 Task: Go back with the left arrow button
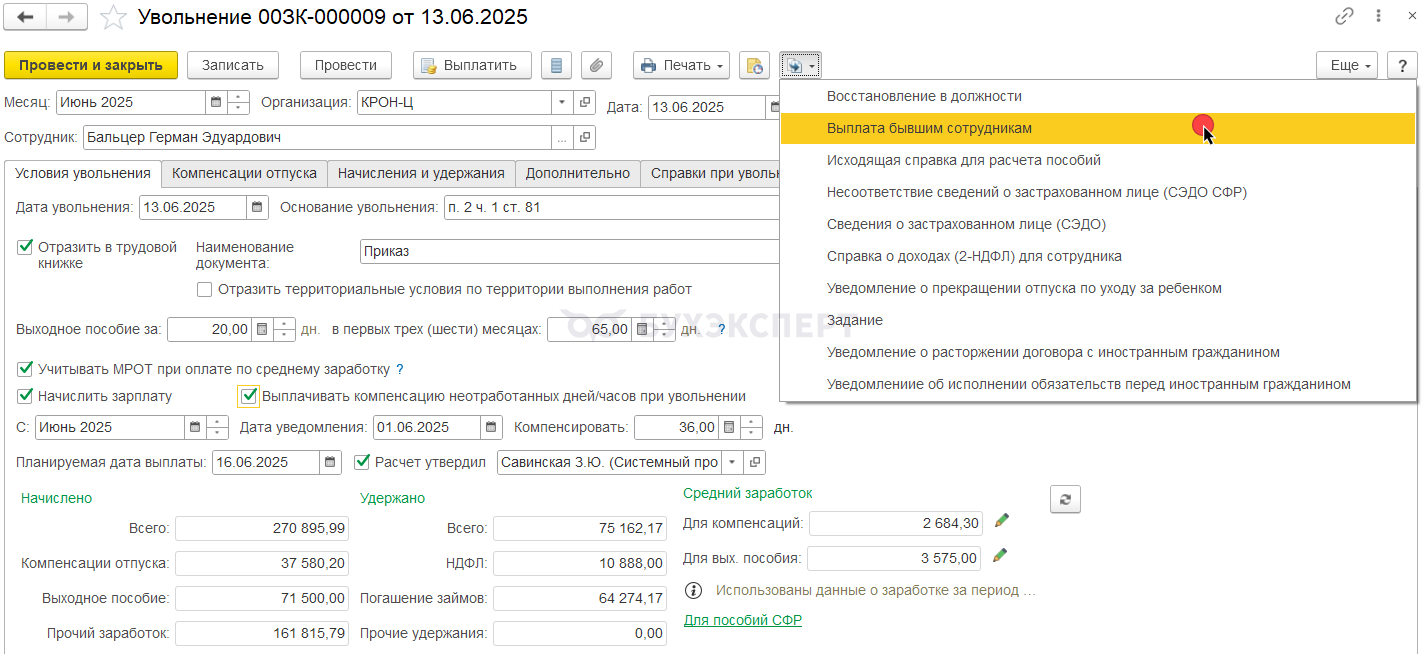(26, 17)
